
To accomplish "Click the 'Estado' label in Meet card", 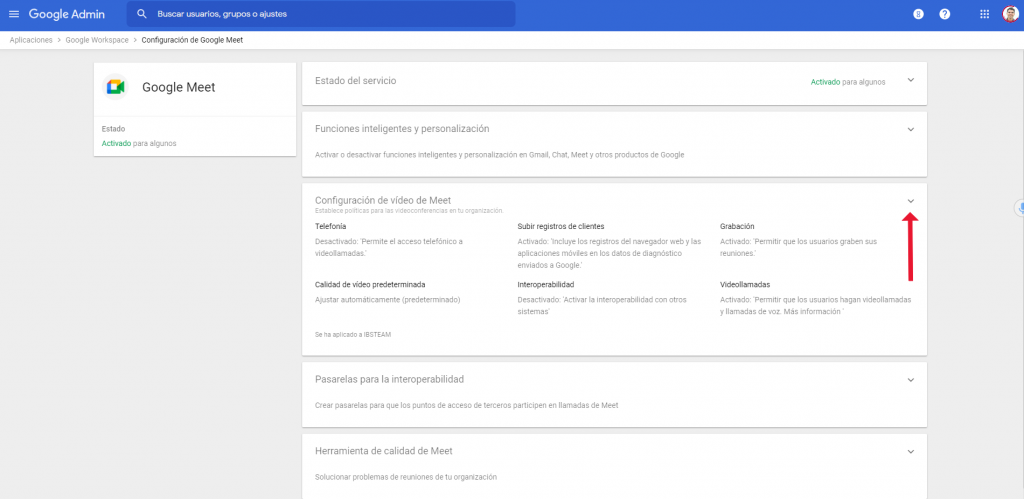I will pyautogui.click(x=114, y=129).
